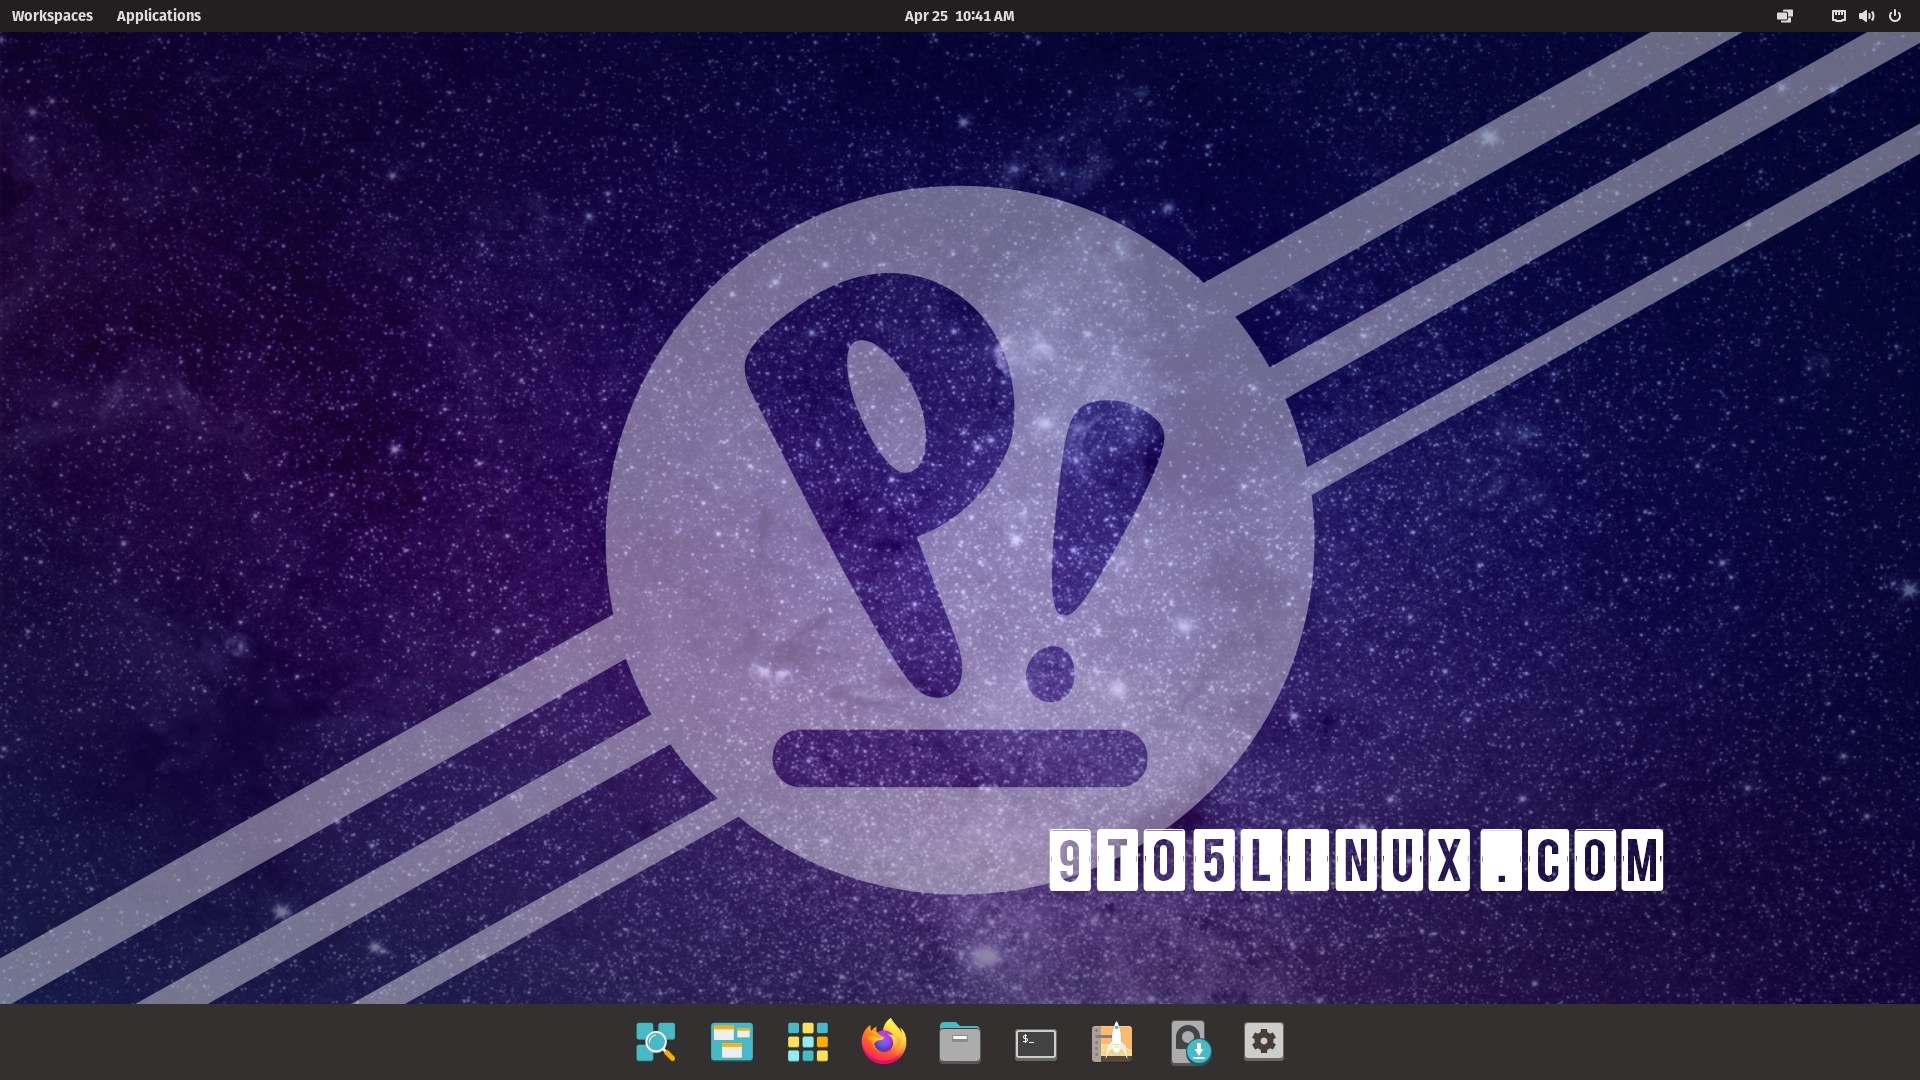Open wired network status indicator
The image size is (1920, 1080).
(1838, 16)
